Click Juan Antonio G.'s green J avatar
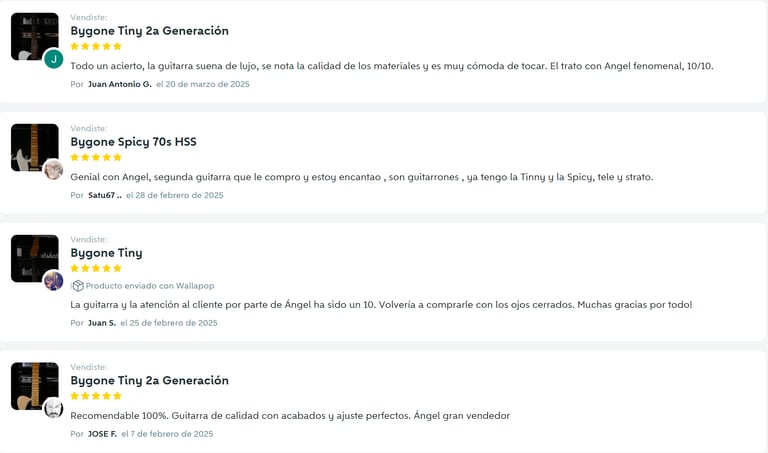 (x=53, y=59)
